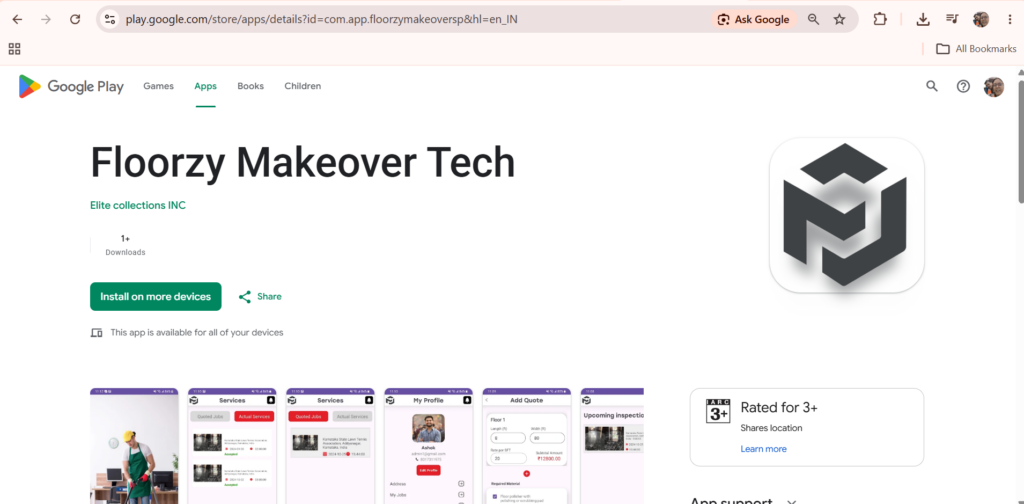This screenshot has width=1024, height=504.
Task: Click the devices icon beside availability text
Action: 97,333
